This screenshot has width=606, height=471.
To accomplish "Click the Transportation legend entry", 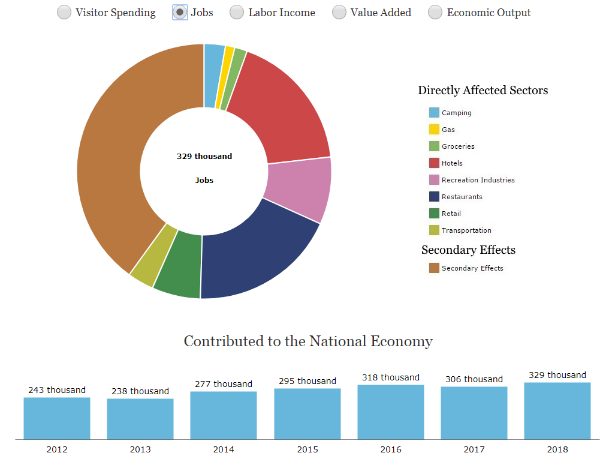I will [466, 230].
